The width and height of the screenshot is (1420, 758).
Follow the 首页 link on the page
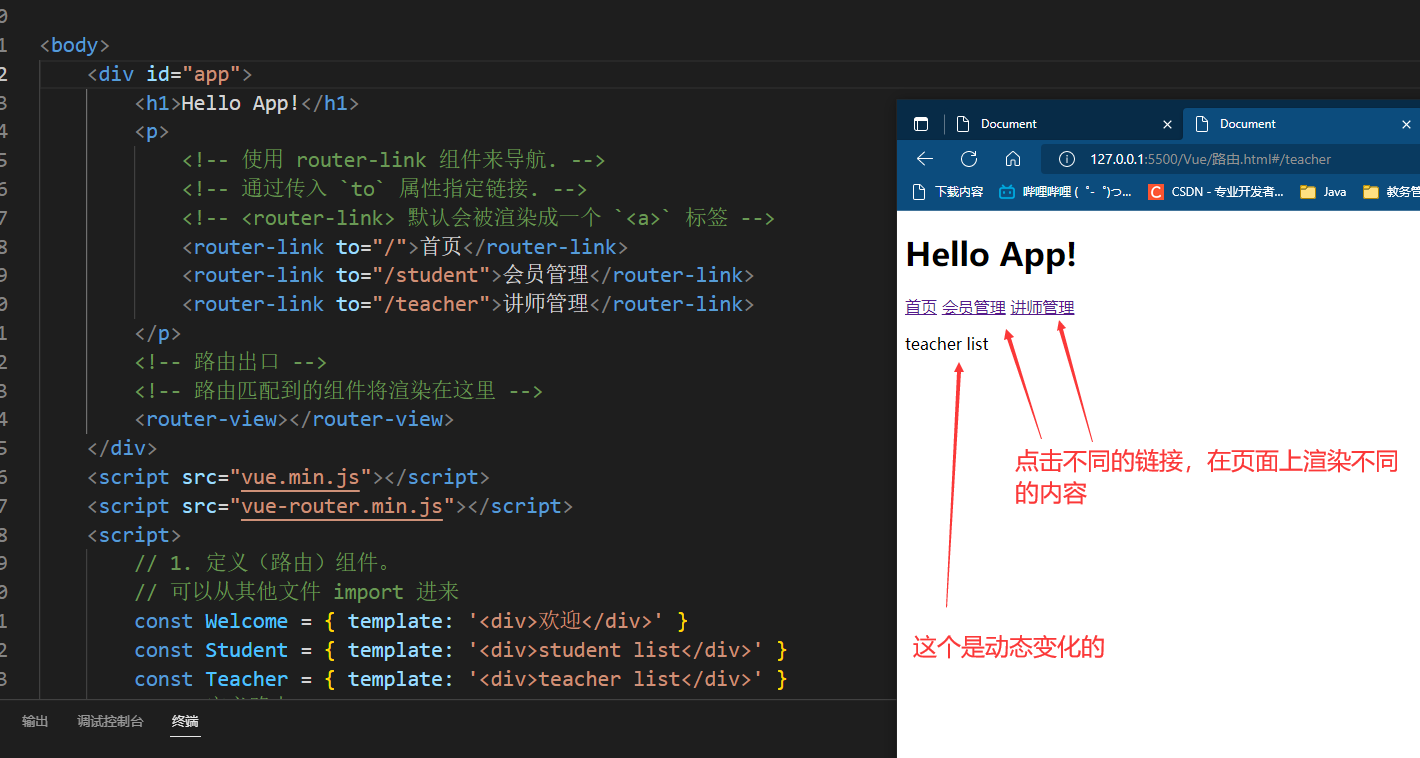[921, 307]
